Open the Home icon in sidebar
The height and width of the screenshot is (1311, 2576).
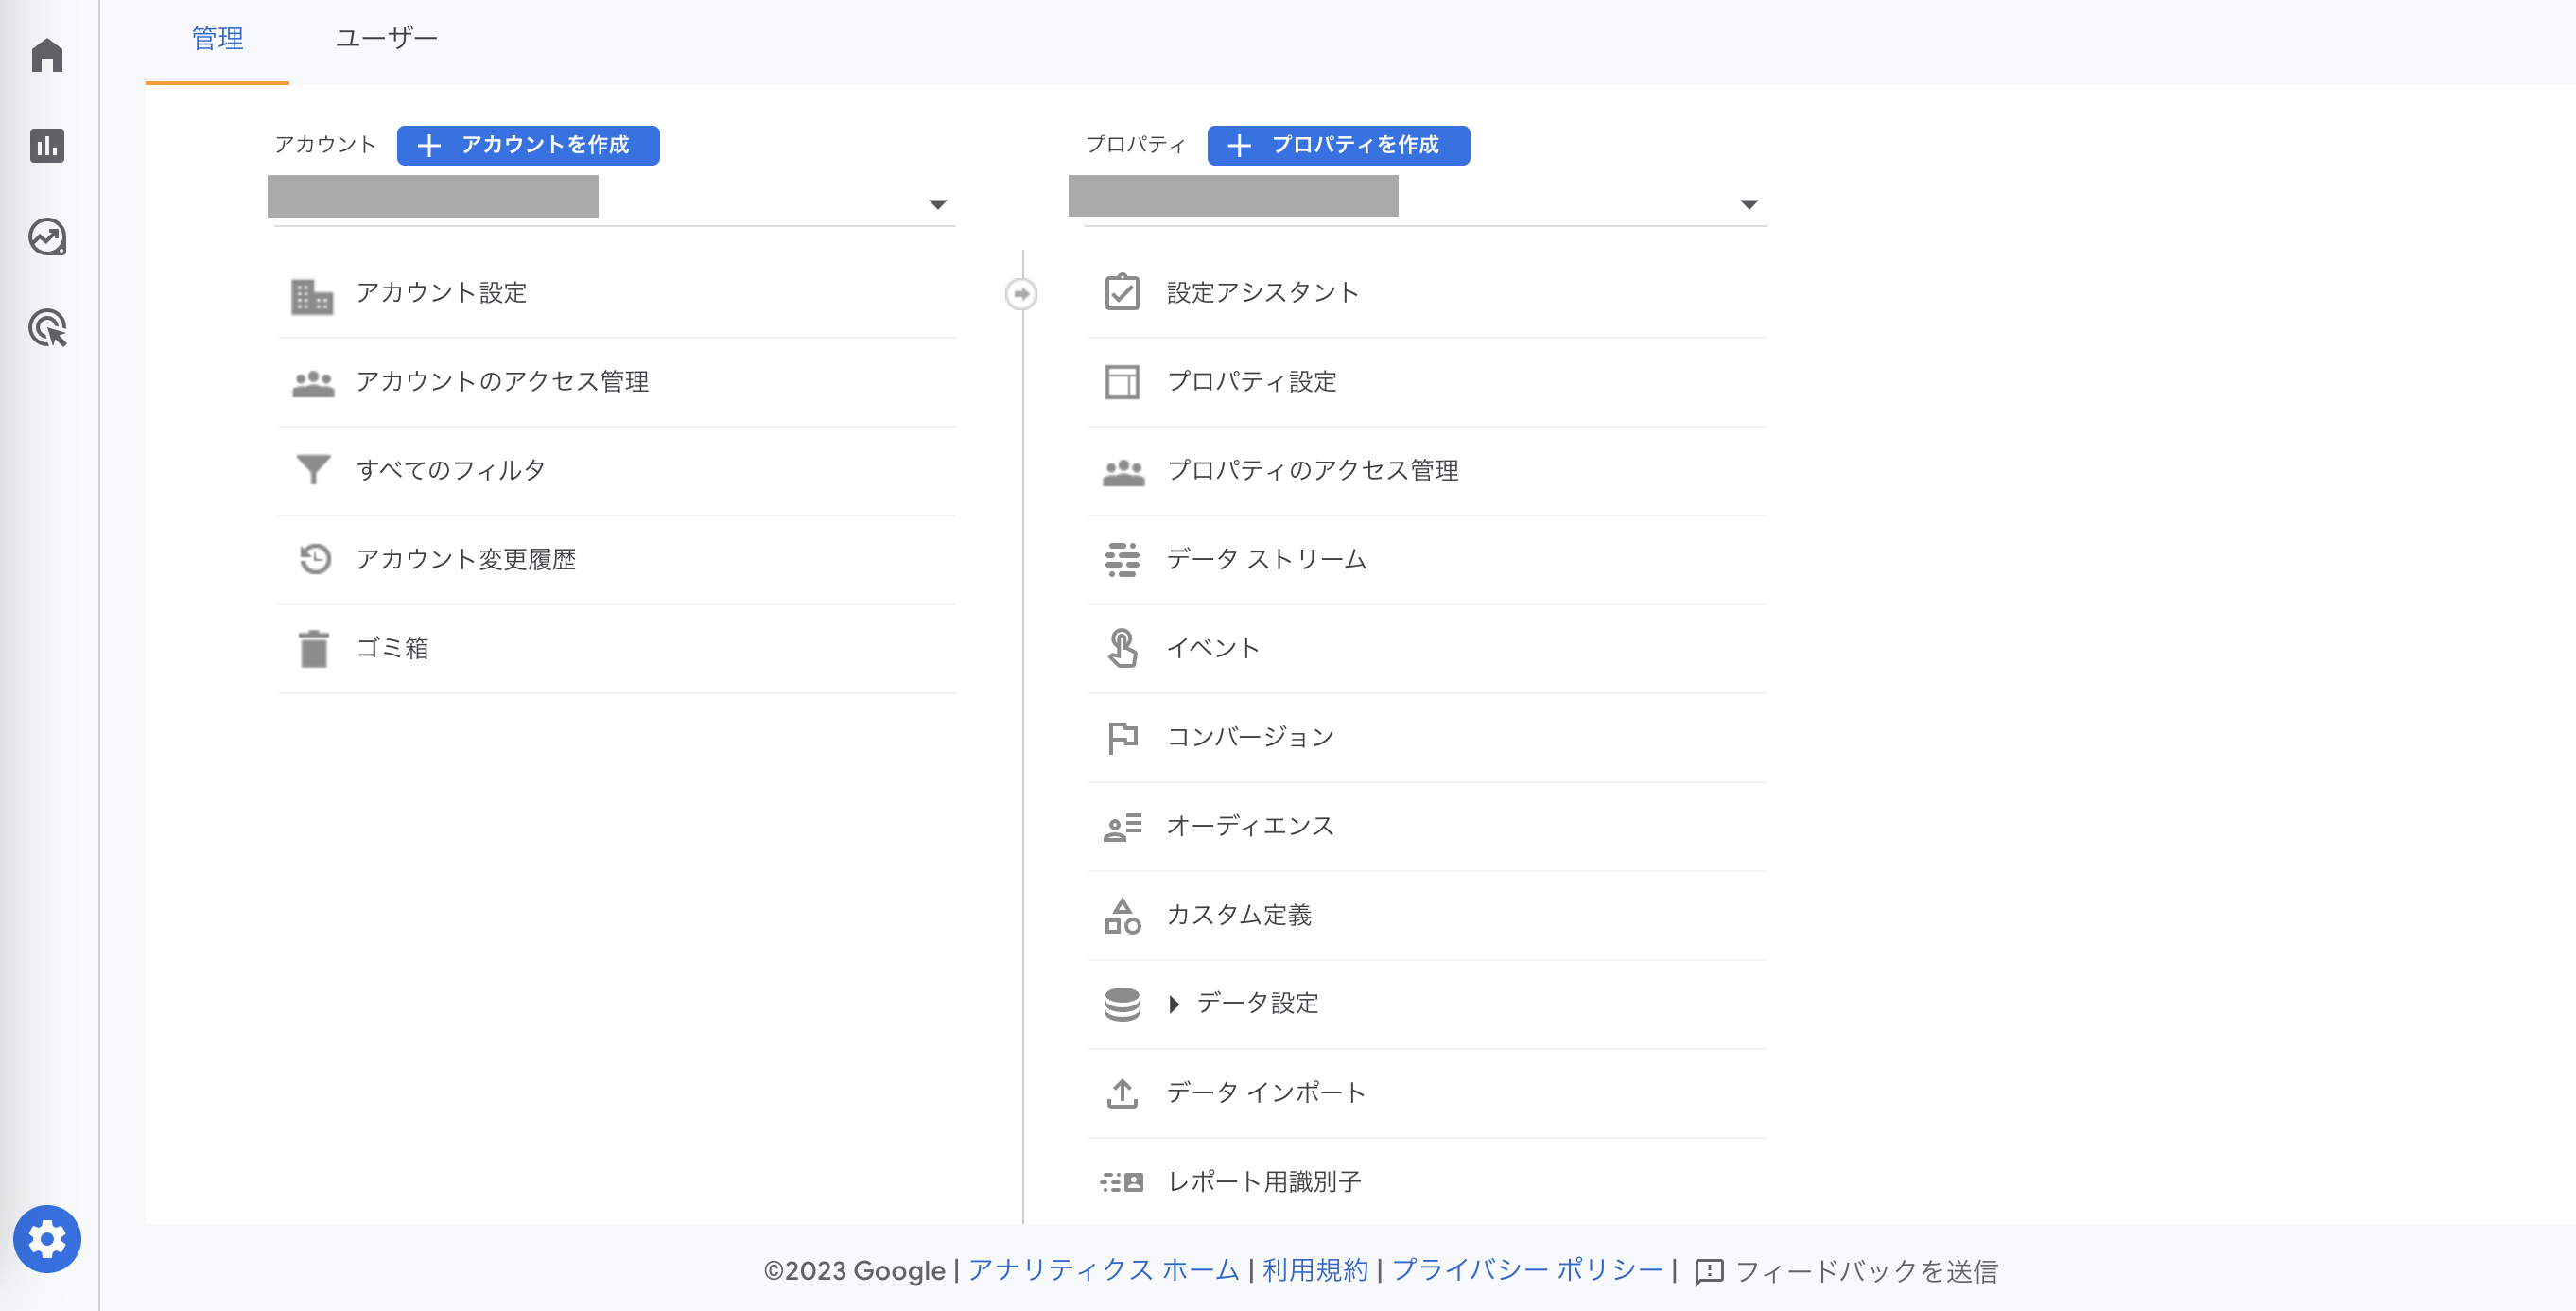click(47, 55)
